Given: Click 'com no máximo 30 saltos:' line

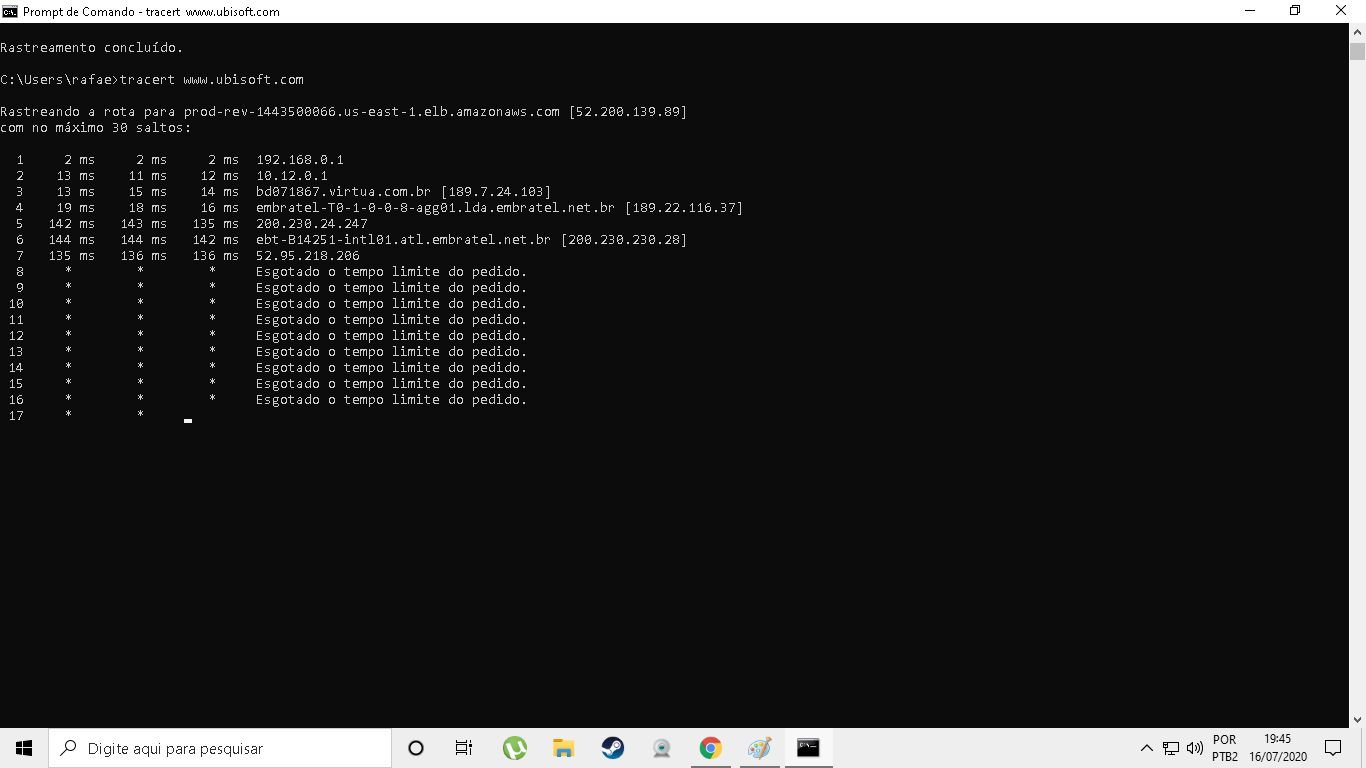Looking at the screenshot, I should point(96,127).
